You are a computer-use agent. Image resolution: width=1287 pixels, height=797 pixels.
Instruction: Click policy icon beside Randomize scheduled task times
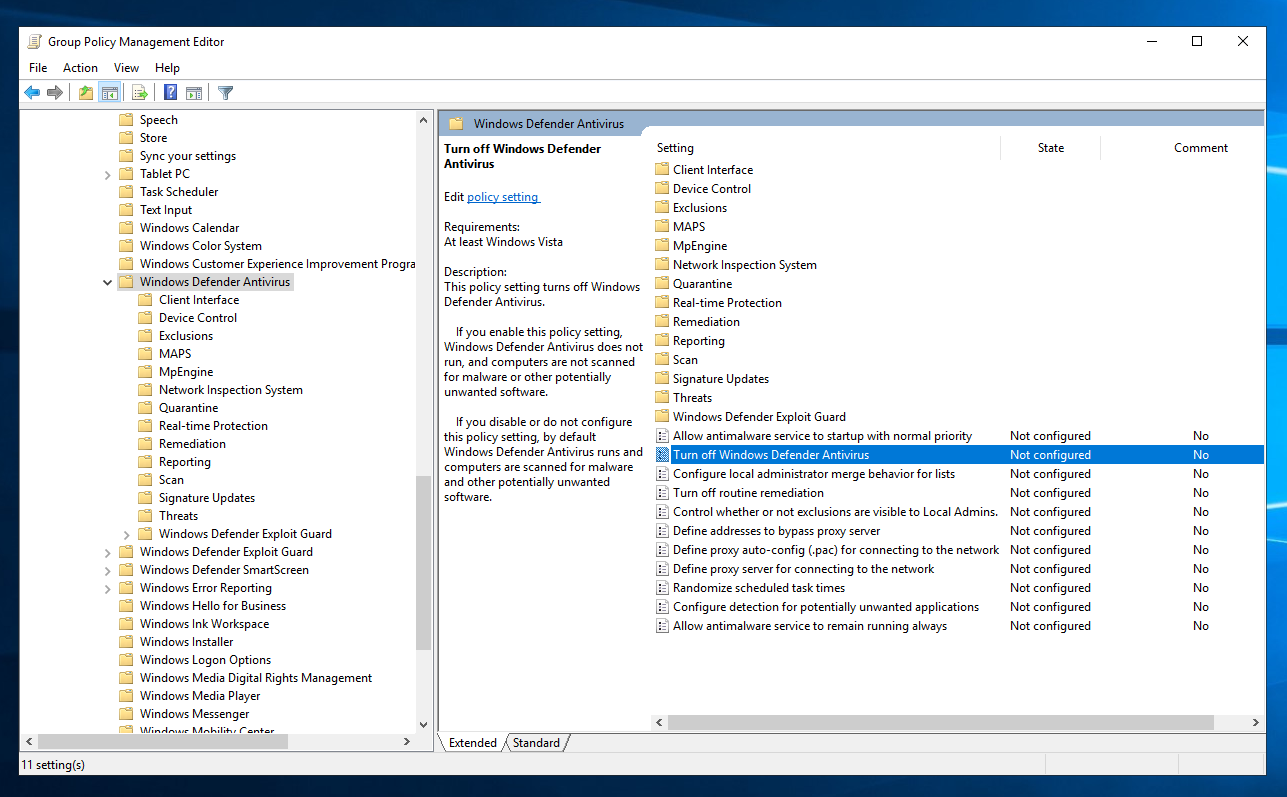point(662,588)
